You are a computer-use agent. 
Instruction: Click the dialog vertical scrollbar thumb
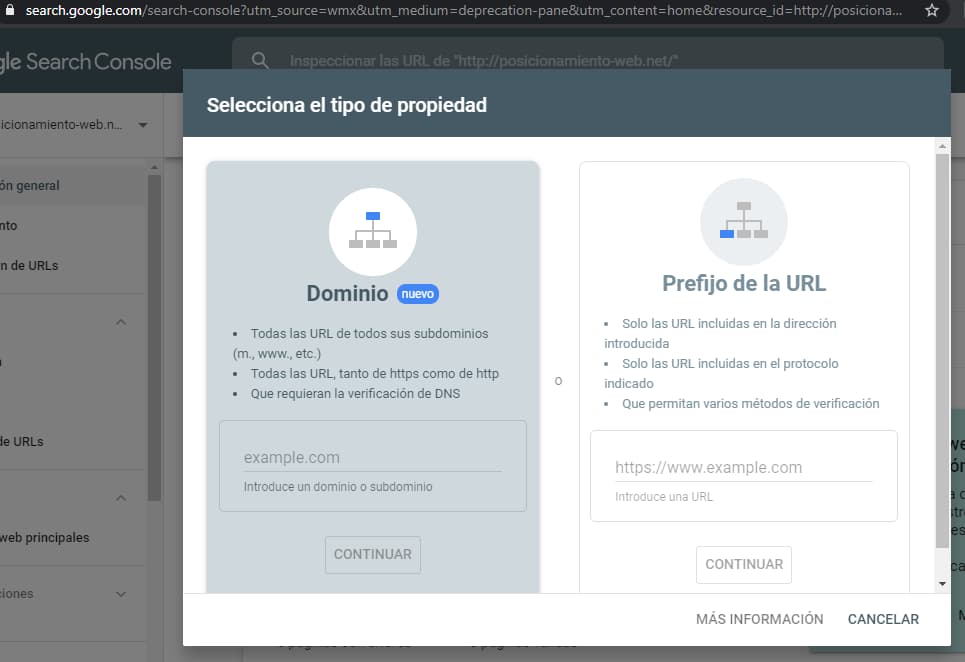(x=942, y=351)
